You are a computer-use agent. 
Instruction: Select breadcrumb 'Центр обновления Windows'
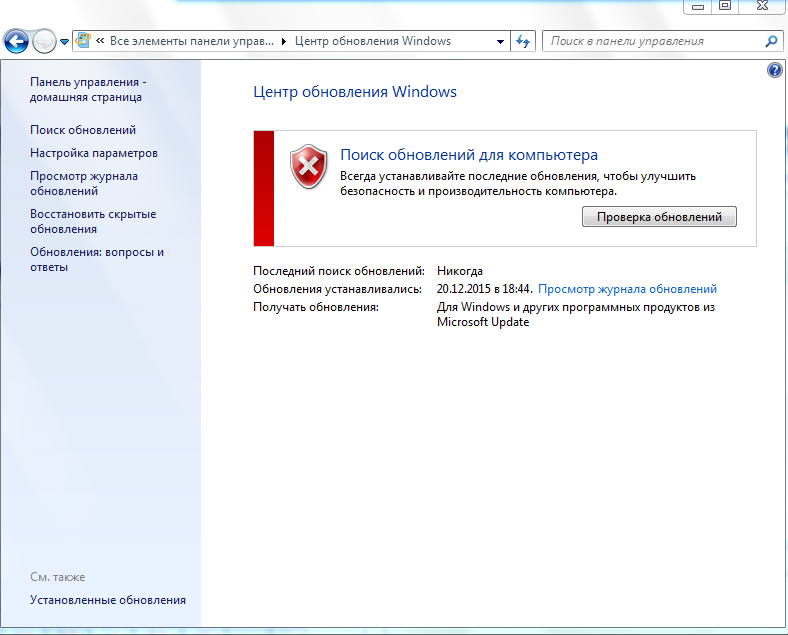(x=372, y=41)
